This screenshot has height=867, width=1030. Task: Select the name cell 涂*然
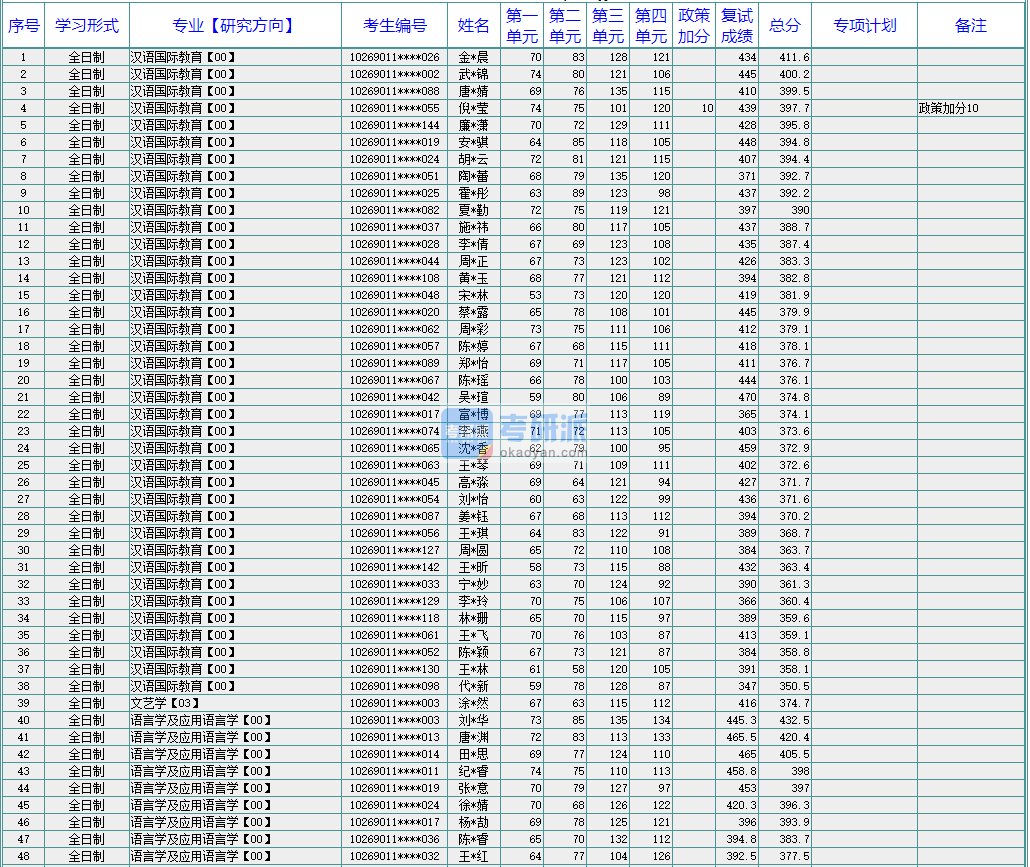(x=474, y=703)
